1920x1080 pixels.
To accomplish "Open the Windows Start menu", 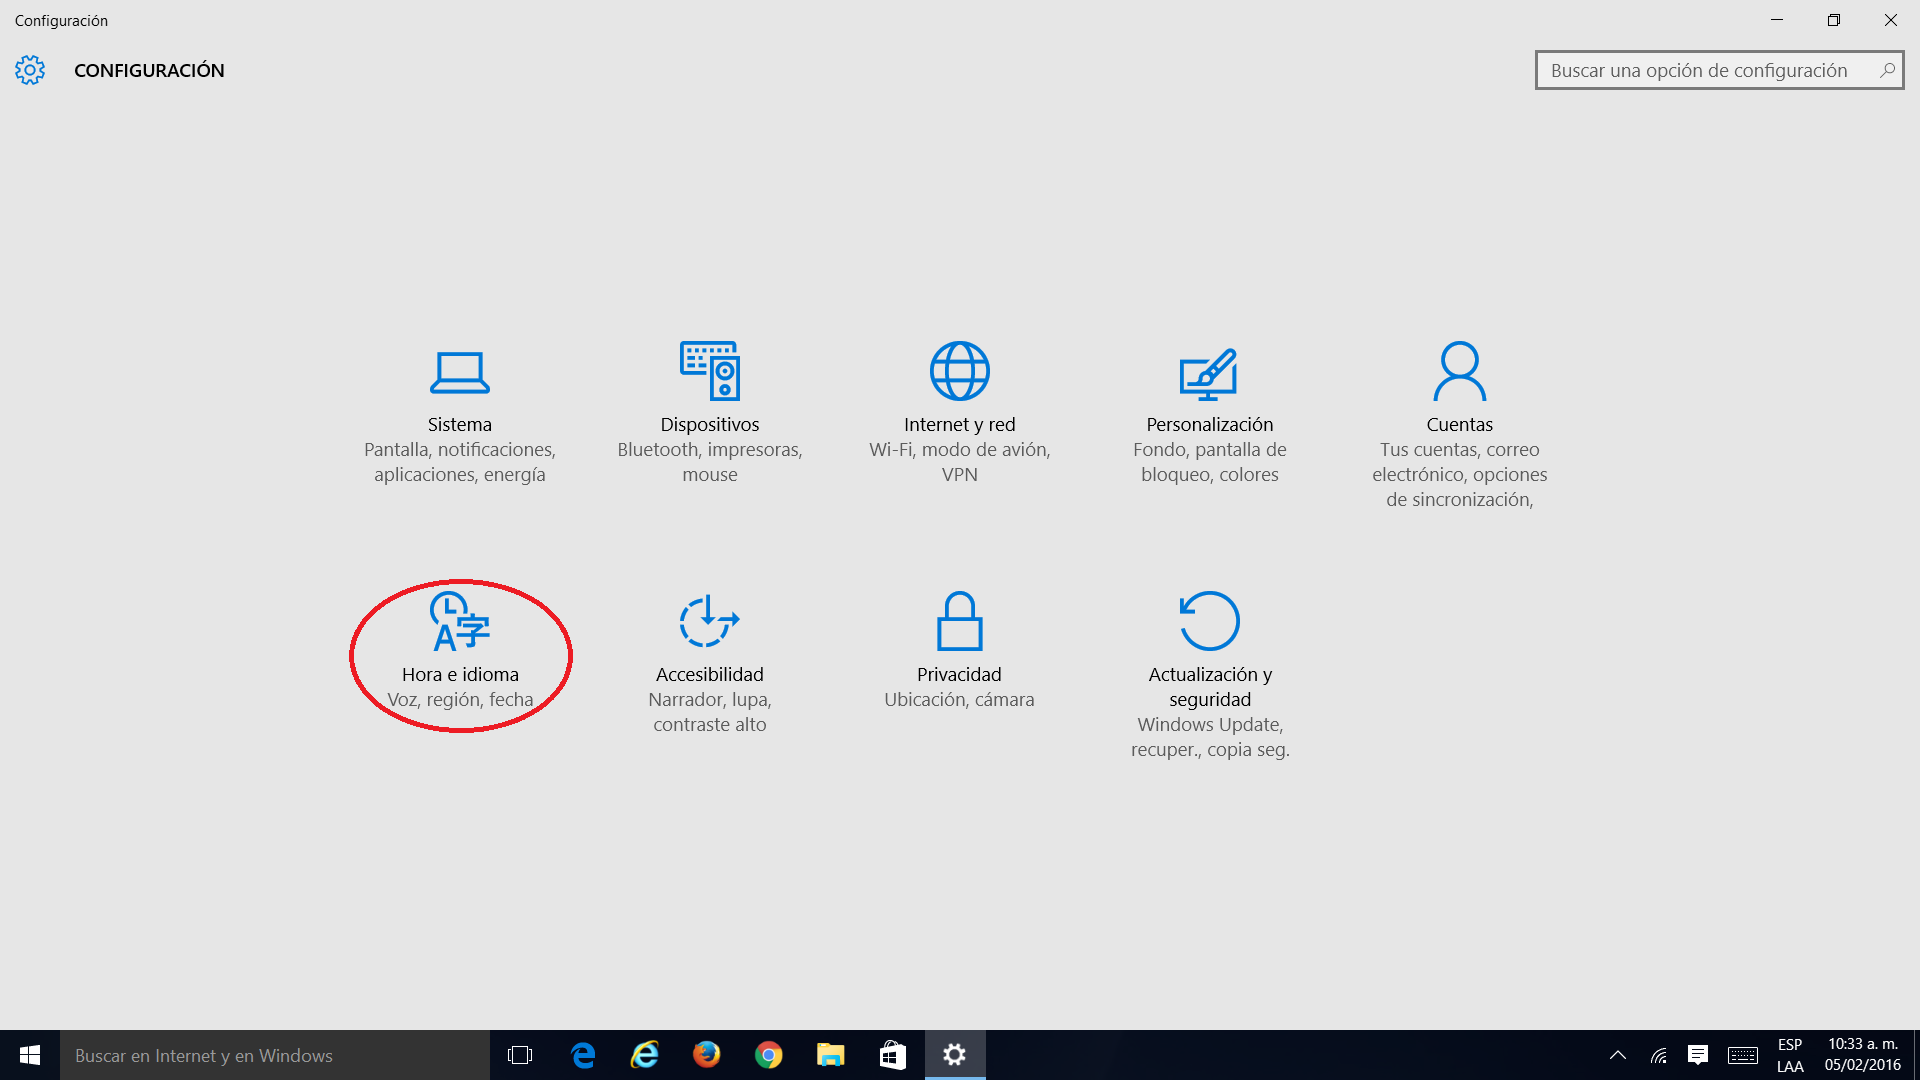I will click(30, 1055).
